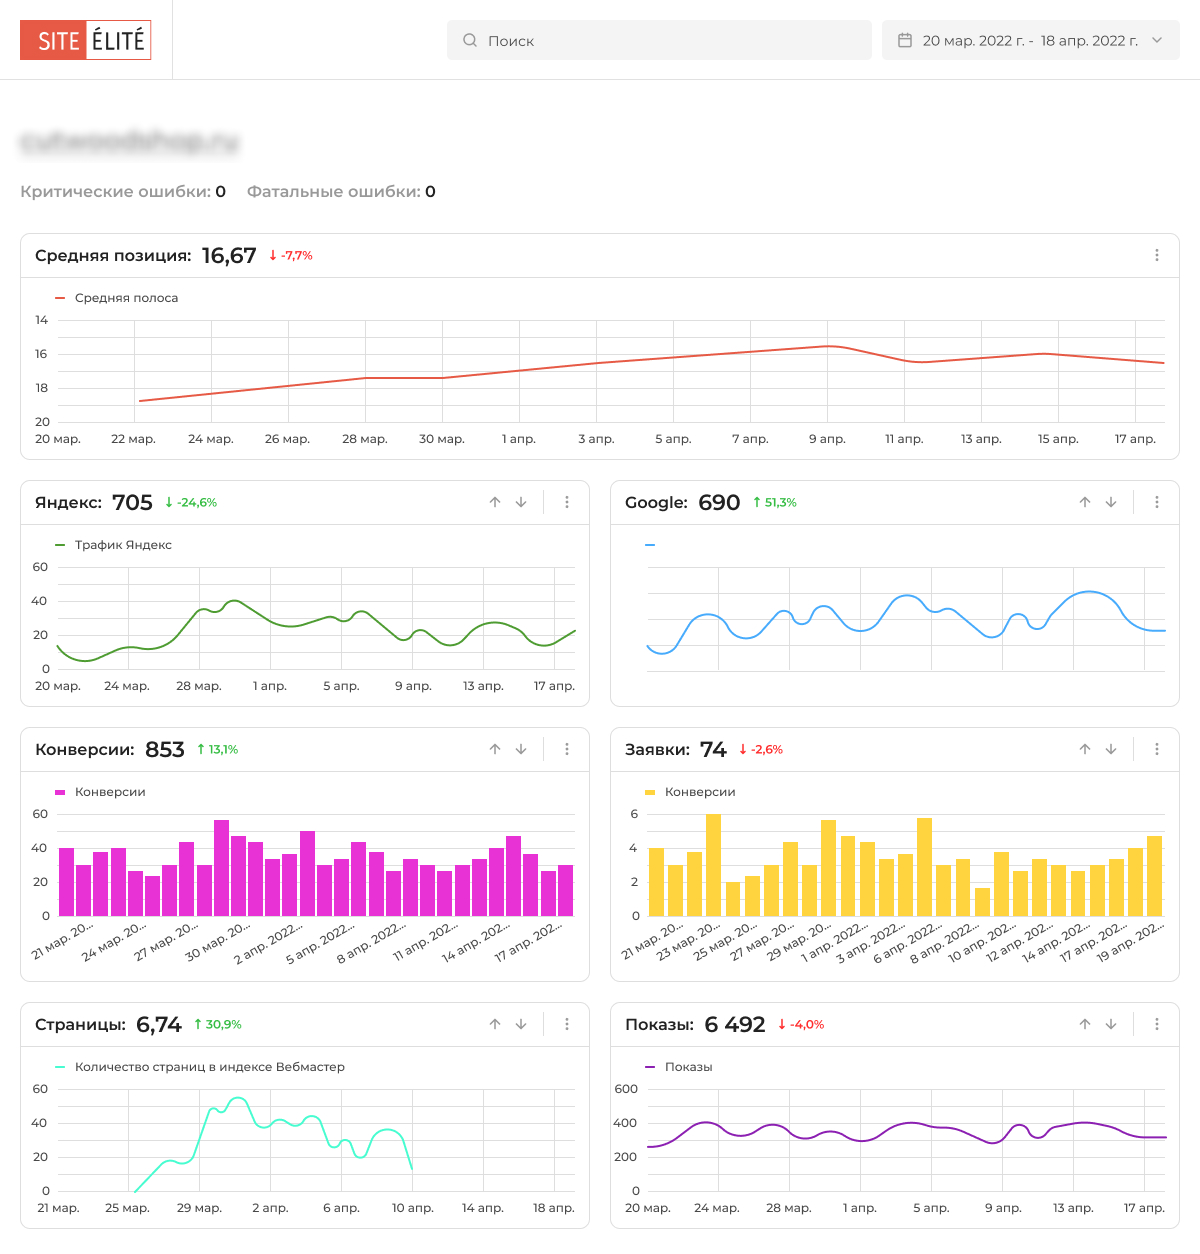1200x1254 pixels.
Task: Click the 30,9% Страницы change indicator
Action: (218, 1025)
